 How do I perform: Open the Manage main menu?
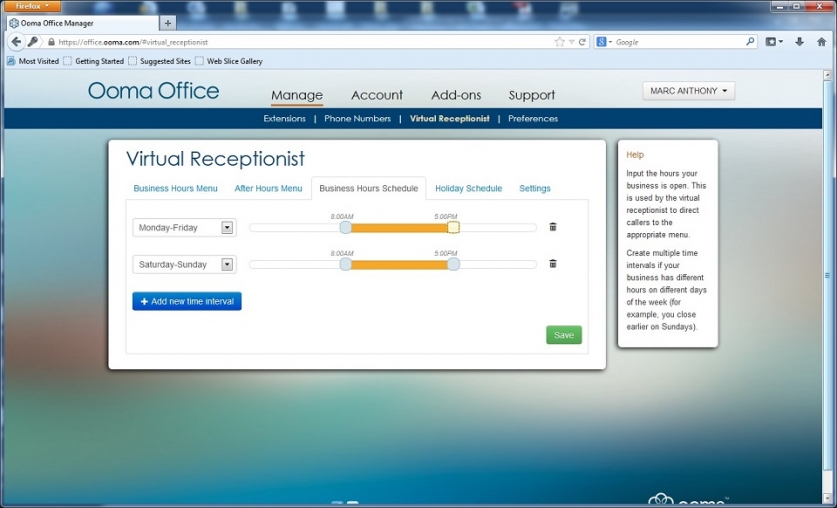pyautogui.click(x=297, y=95)
